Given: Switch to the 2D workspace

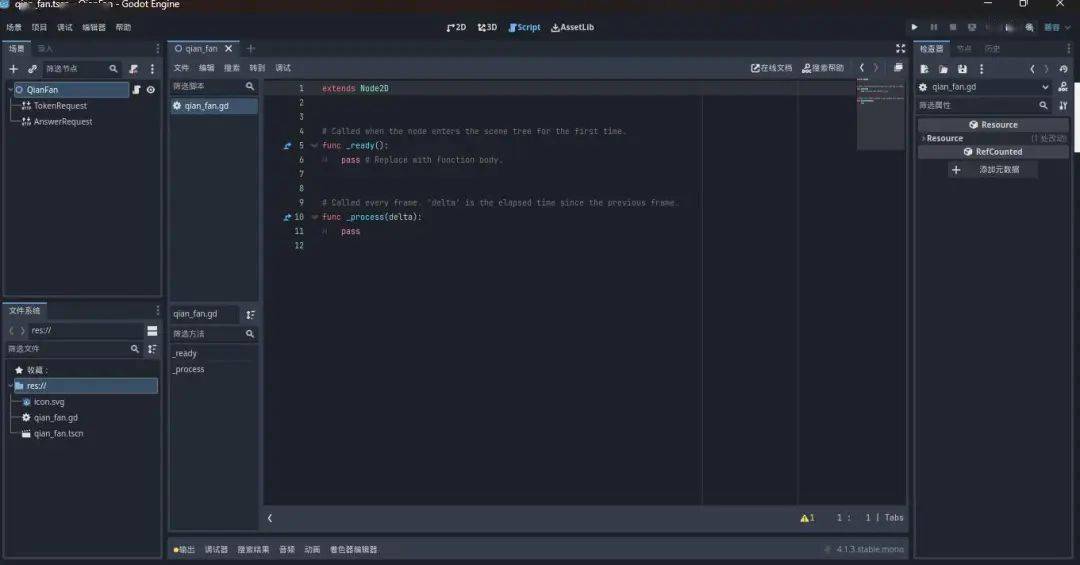Looking at the screenshot, I should [456, 28].
